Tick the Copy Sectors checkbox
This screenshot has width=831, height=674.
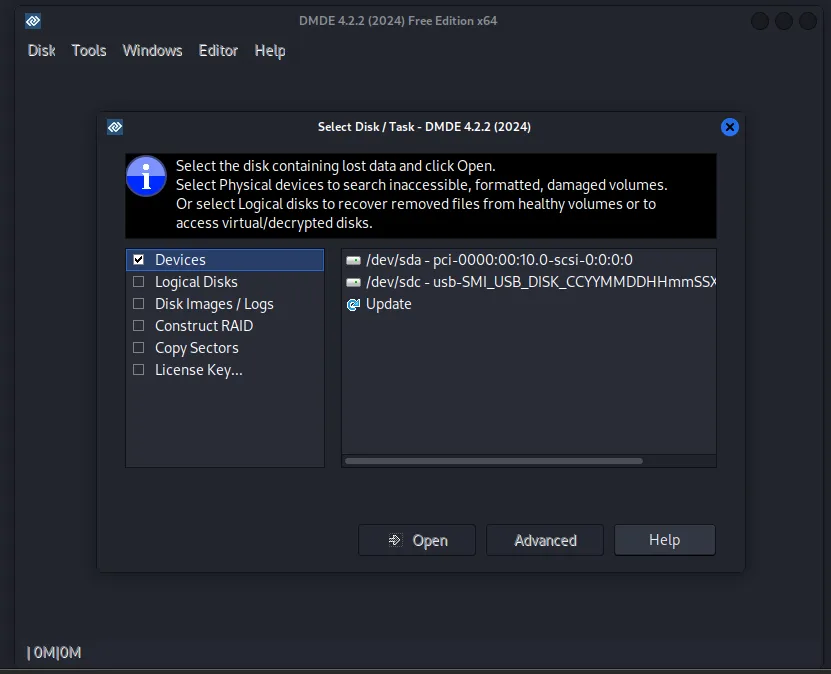[139, 348]
